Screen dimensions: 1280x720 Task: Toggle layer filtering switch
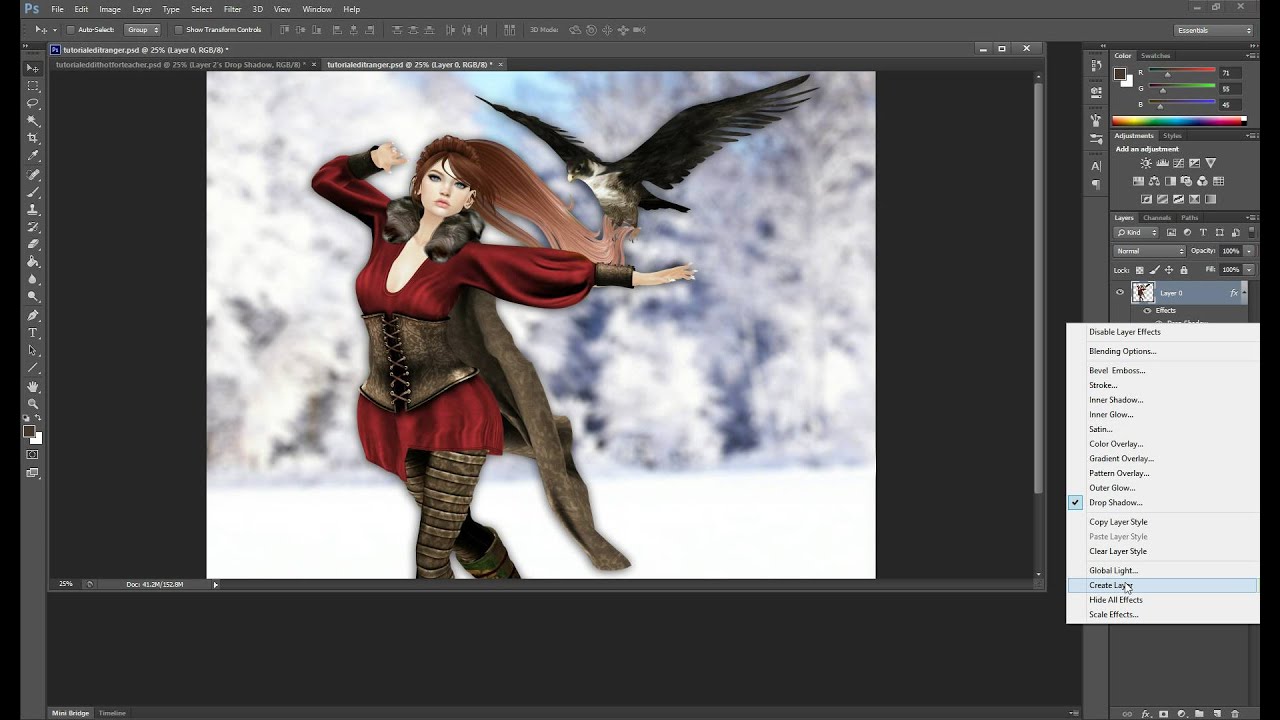1250,233
